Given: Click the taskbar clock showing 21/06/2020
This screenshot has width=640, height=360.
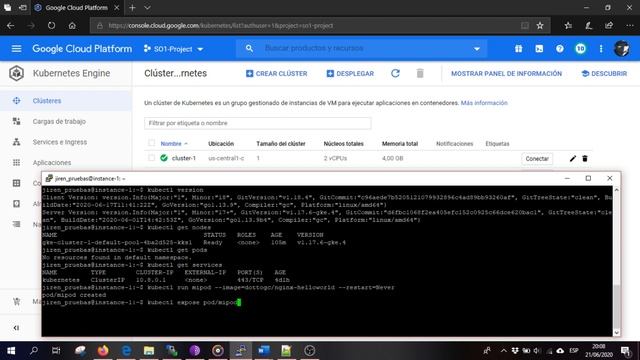Looking at the screenshot, I should 598,350.
